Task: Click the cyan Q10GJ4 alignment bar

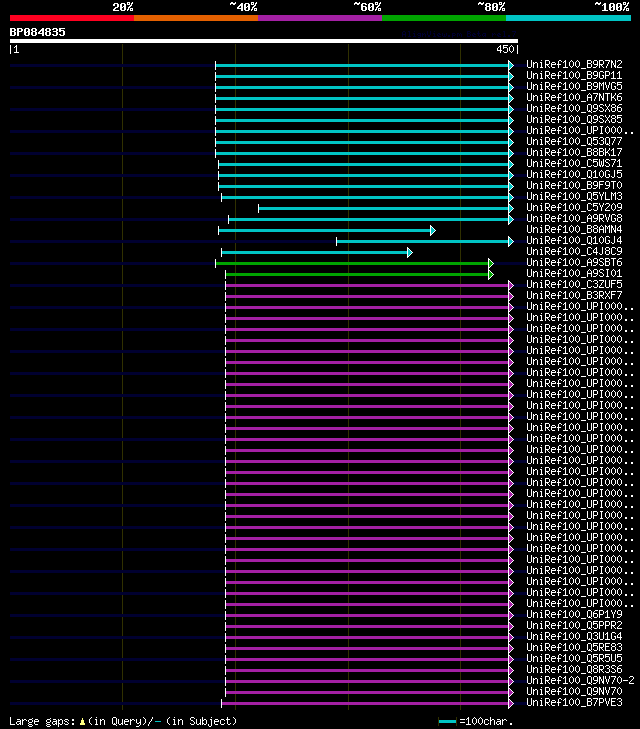Action: click(x=425, y=241)
